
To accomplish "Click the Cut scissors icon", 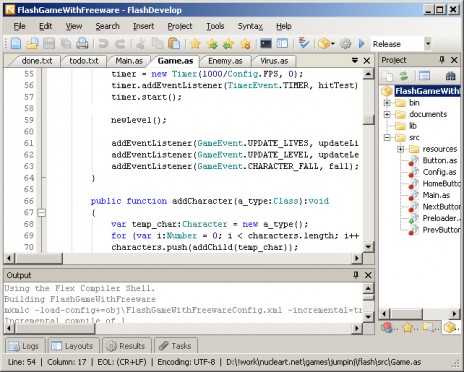I will 141,44.
